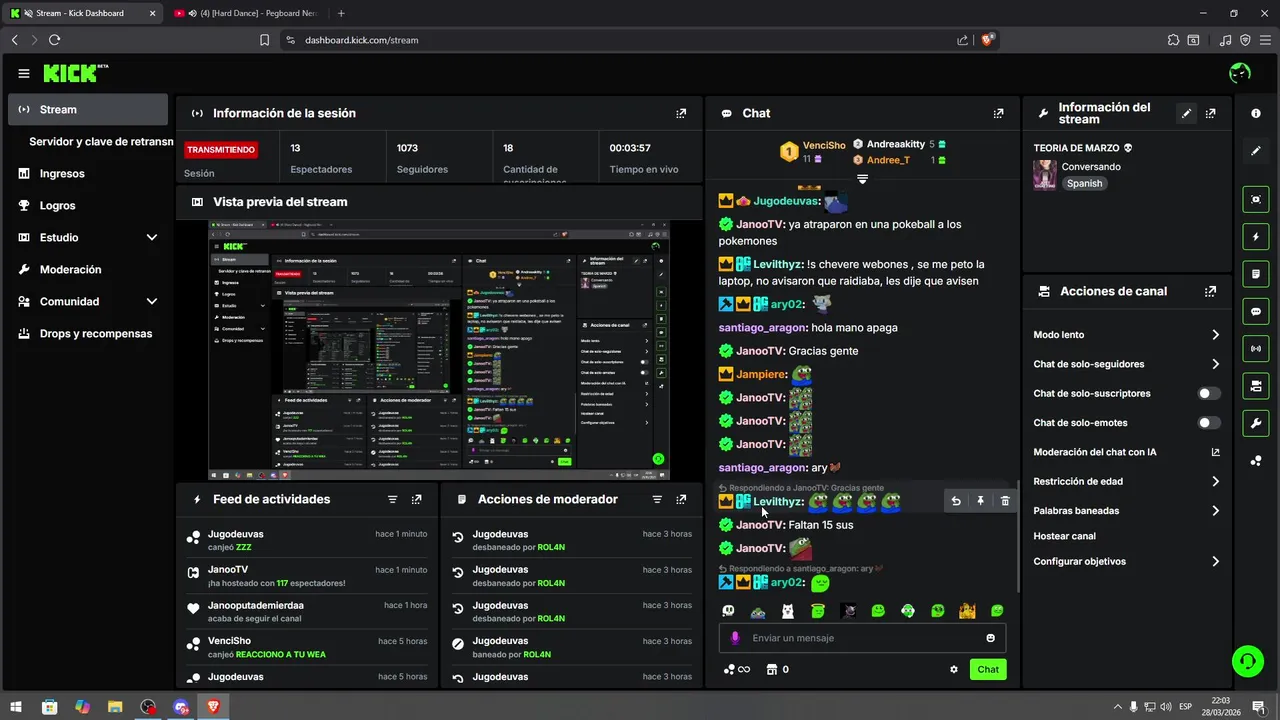The image size is (1280, 720).
Task: Open Brave browser icon in taskbar
Action: 213,707
